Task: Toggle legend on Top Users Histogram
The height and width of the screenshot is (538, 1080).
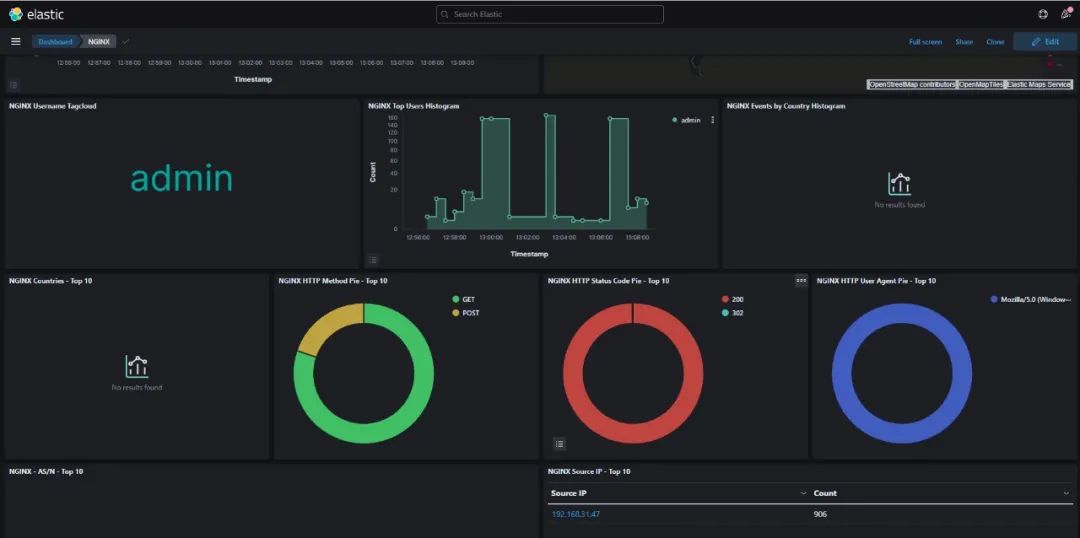Action: coord(373,260)
